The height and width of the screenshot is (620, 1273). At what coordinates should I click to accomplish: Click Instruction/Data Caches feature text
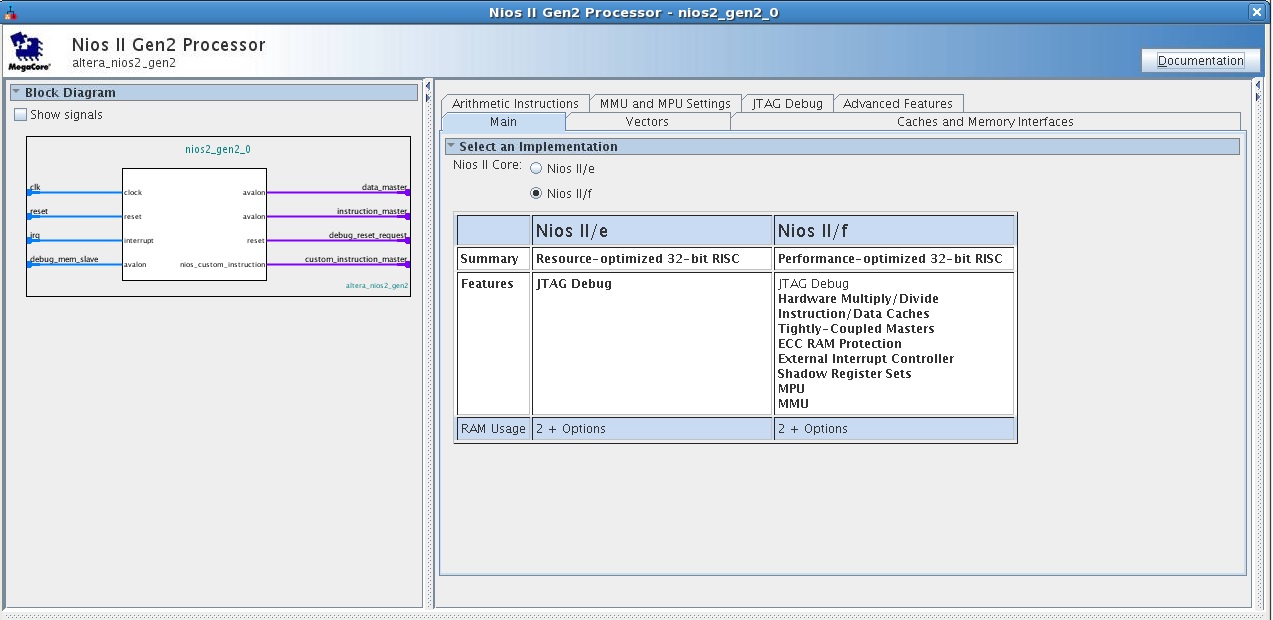tap(853, 314)
